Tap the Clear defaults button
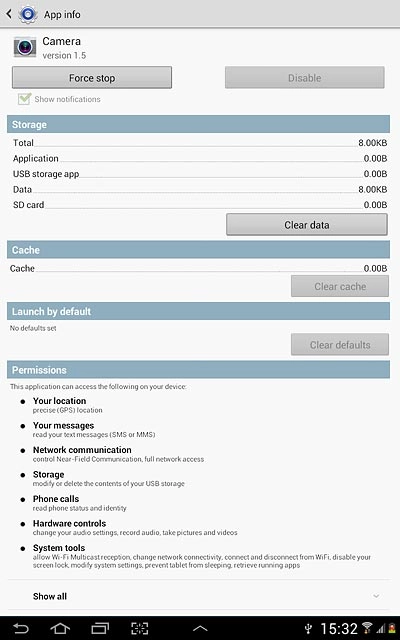 (340, 344)
